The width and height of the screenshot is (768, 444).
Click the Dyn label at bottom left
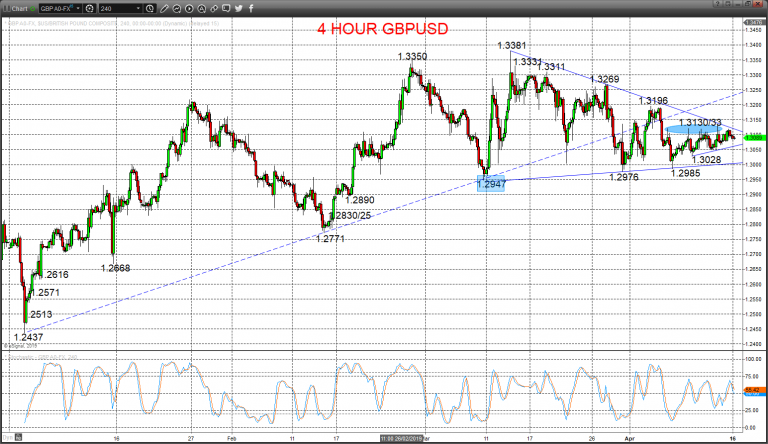[x=8, y=437]
